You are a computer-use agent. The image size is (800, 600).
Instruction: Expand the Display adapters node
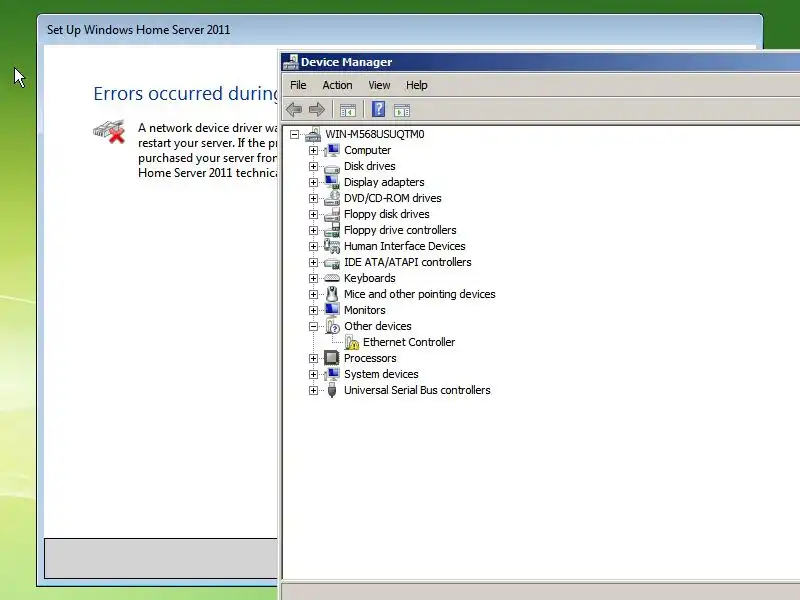click(313, 182)
